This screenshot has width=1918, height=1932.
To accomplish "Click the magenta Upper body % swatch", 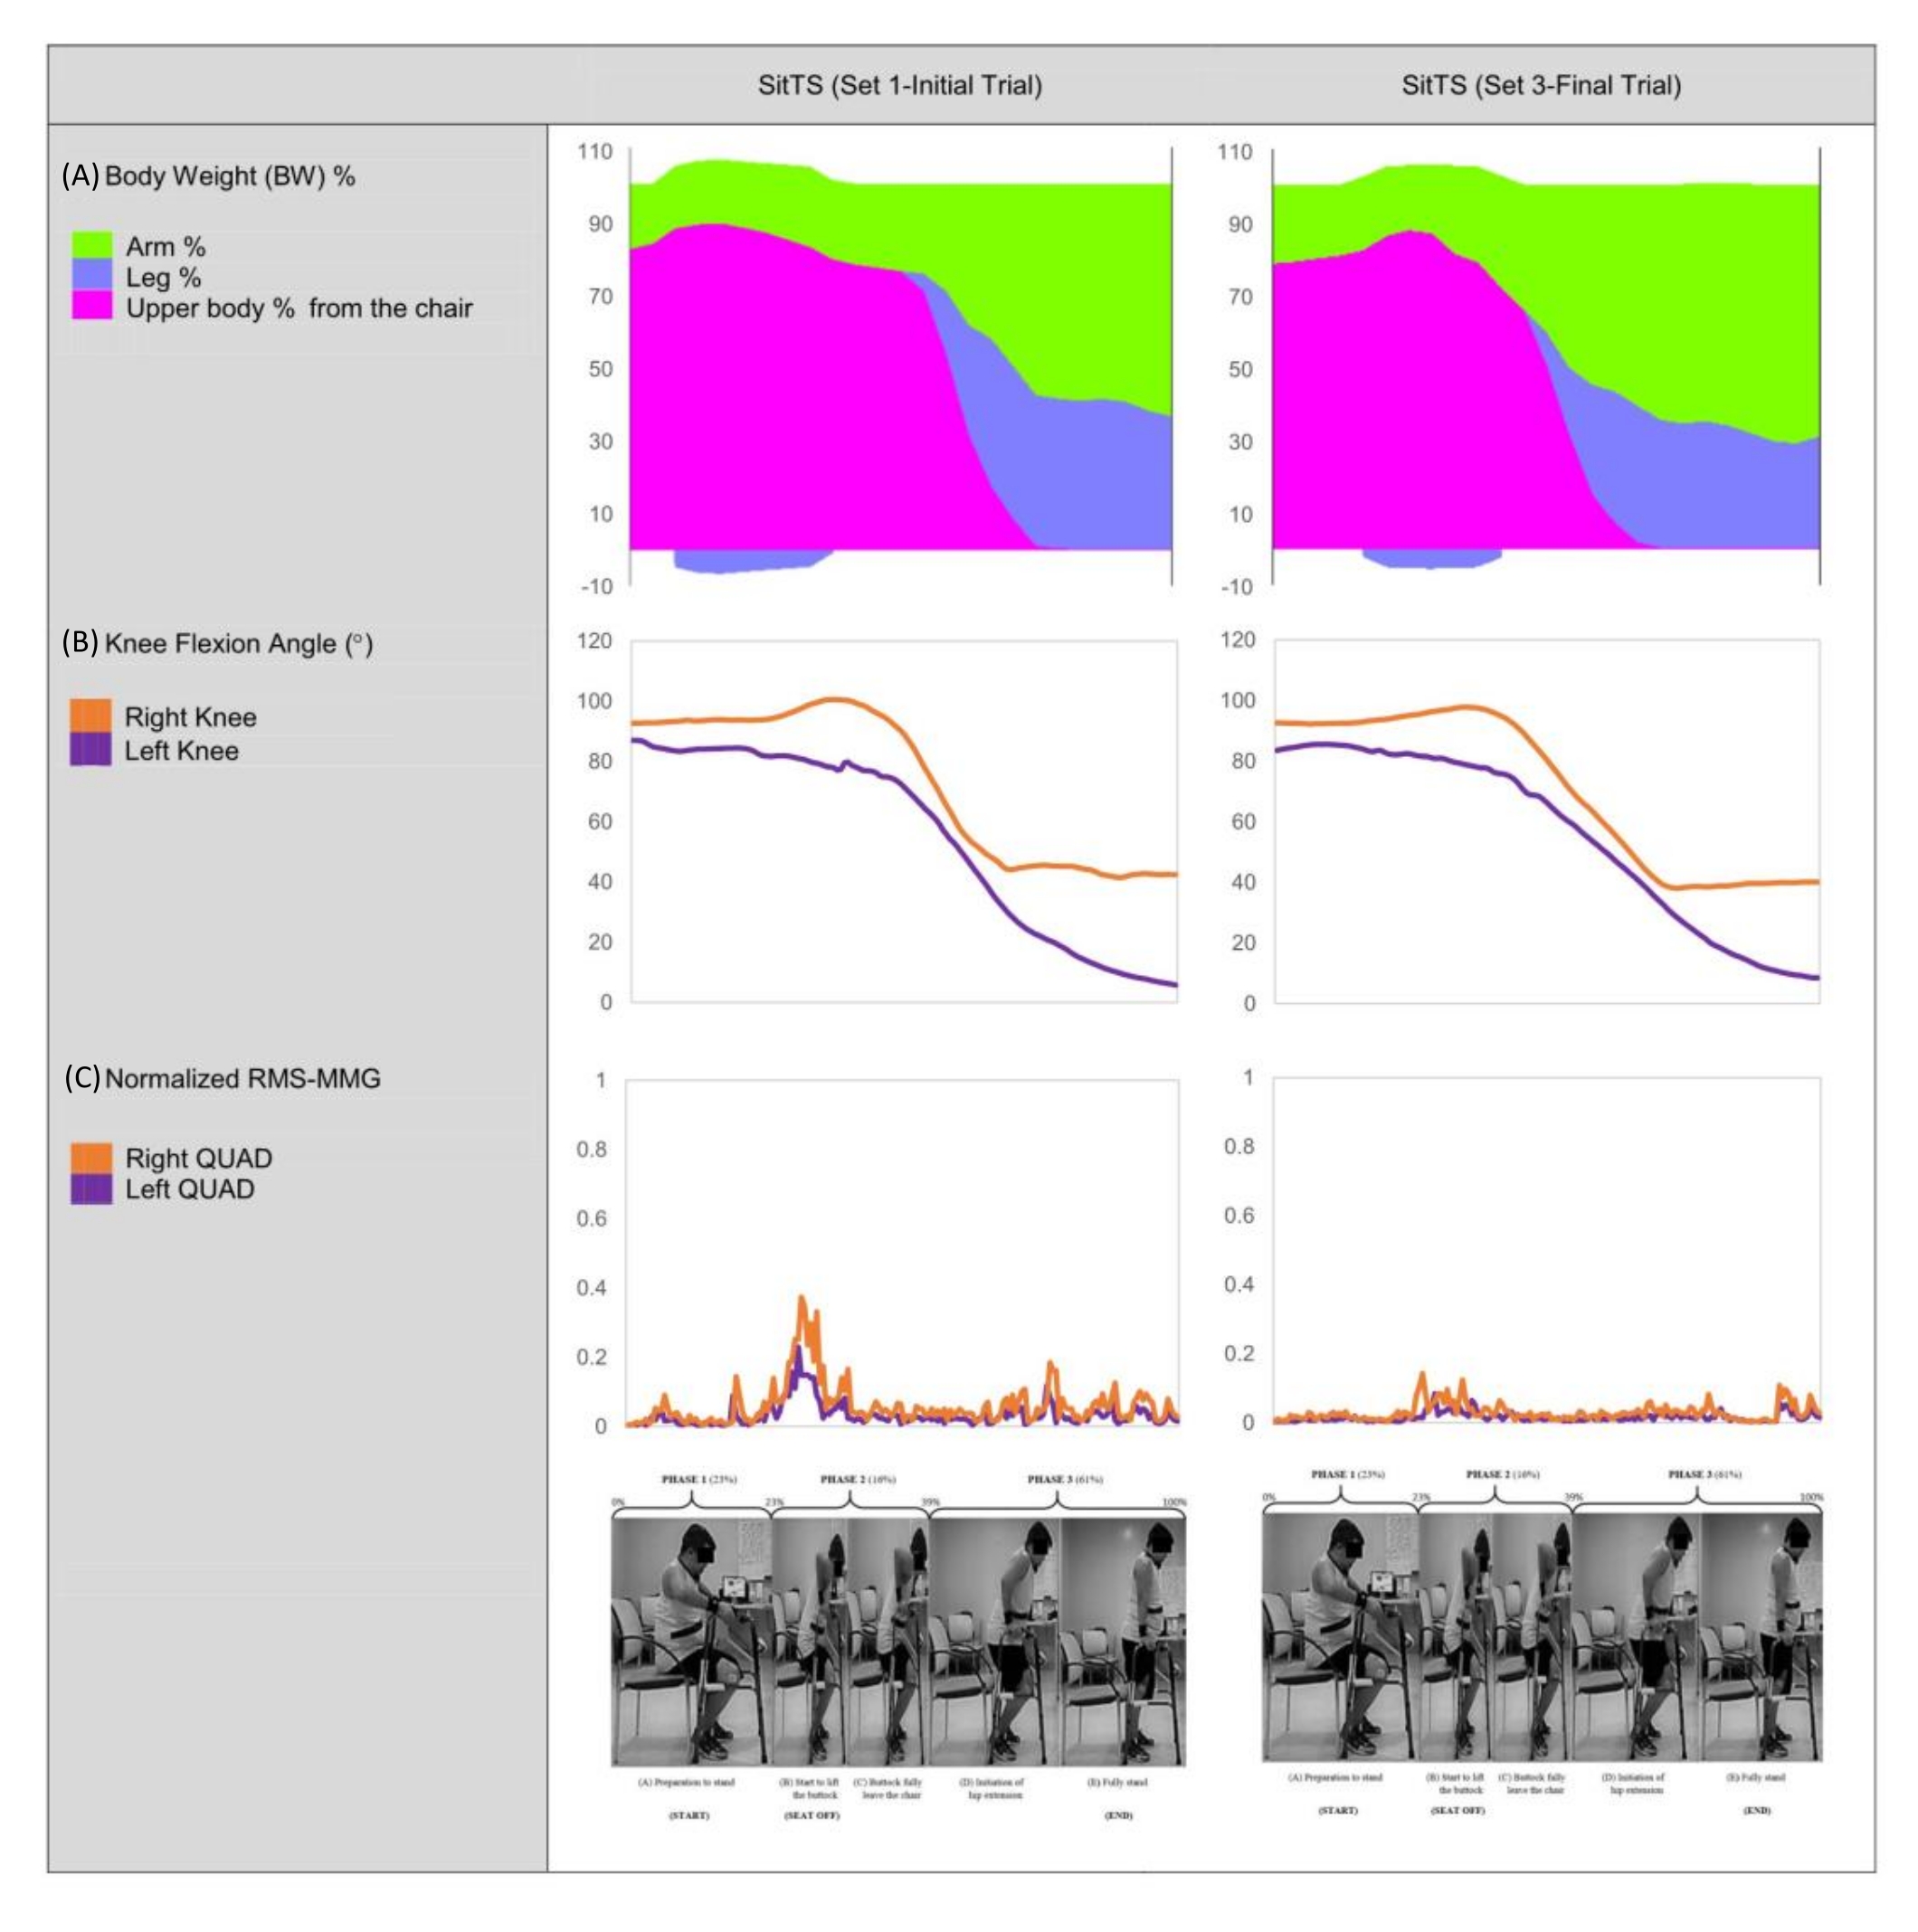I will pos(91,306).
